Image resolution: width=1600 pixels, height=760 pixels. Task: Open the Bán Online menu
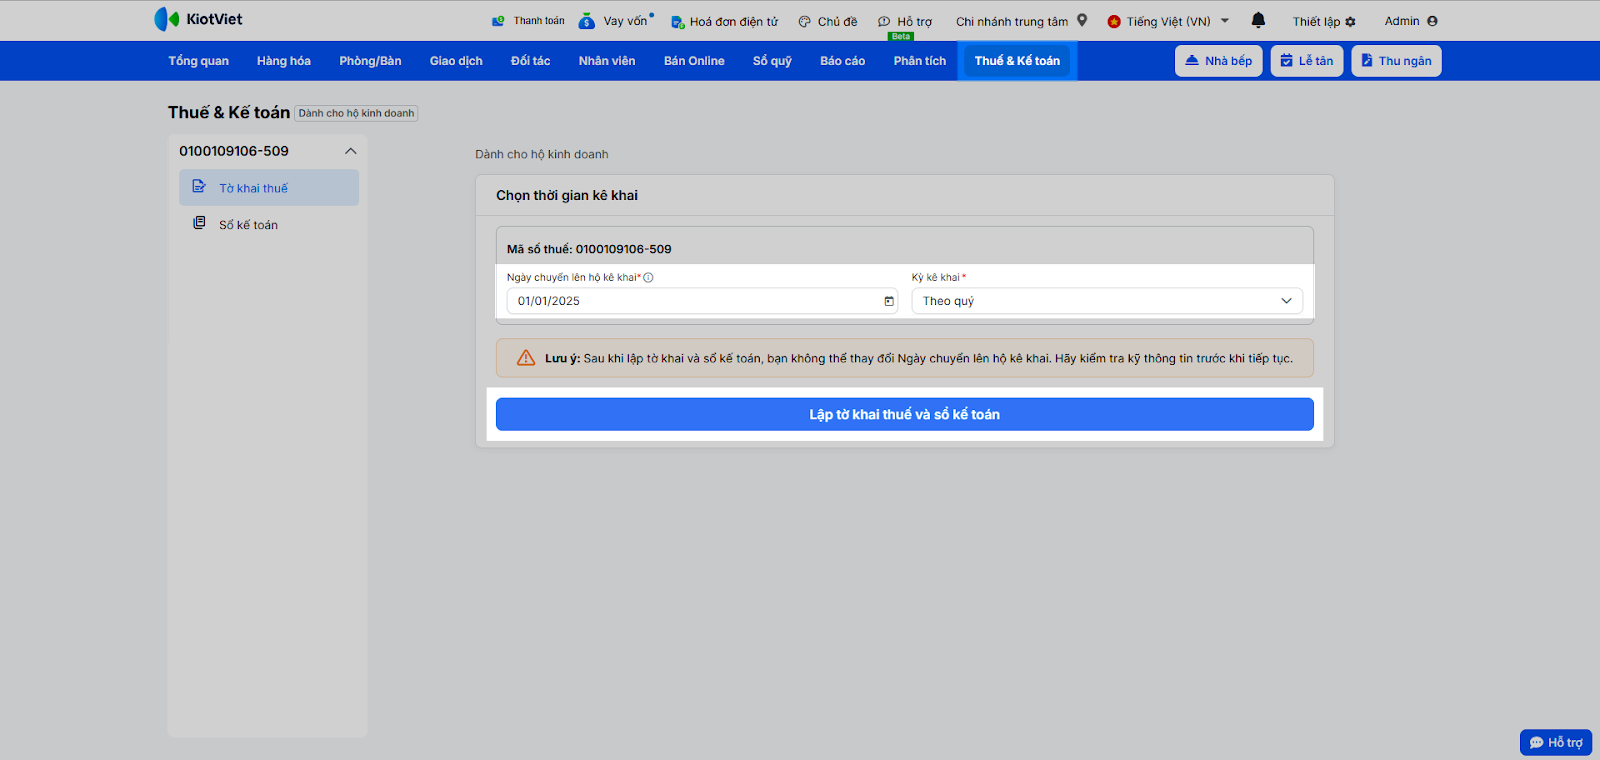[694, 61]
